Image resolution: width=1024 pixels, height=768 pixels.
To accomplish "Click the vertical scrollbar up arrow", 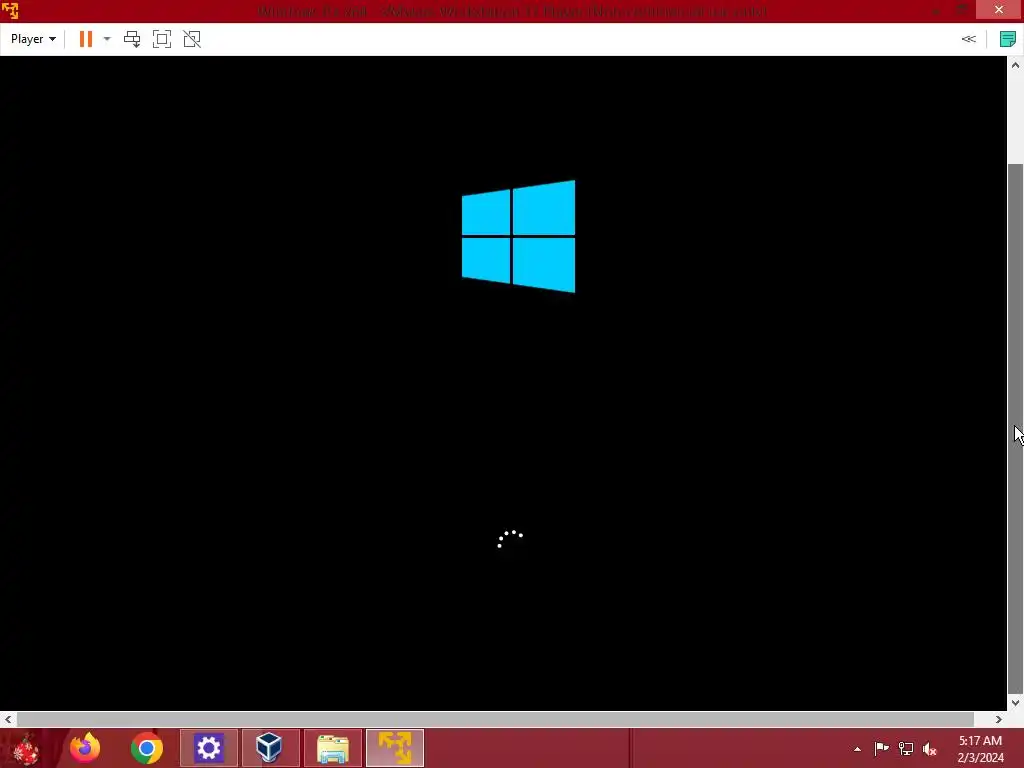I will (1016, 65).
